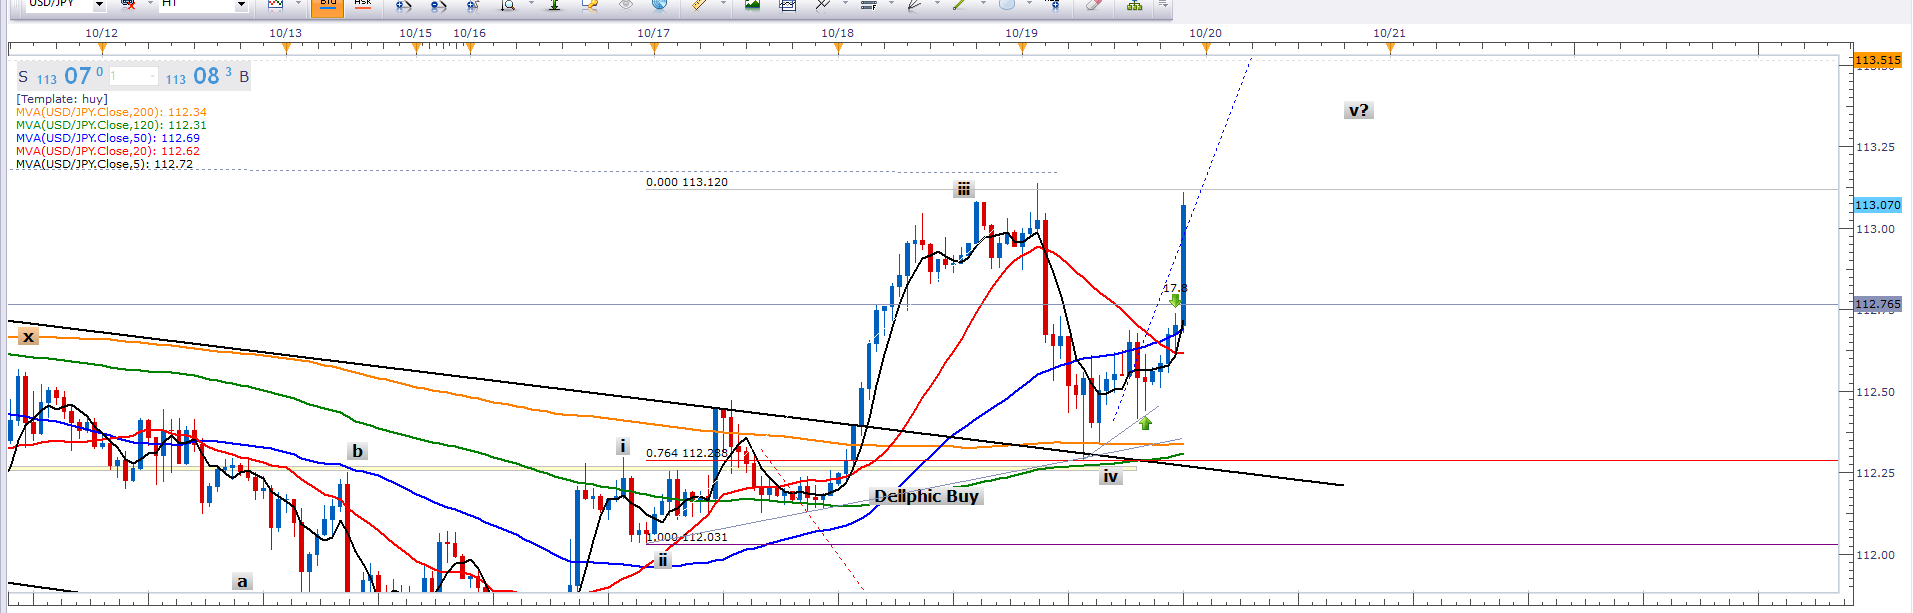Toggle the Ask price line button
Screen dimensions: 1913x613
point(363,5)
